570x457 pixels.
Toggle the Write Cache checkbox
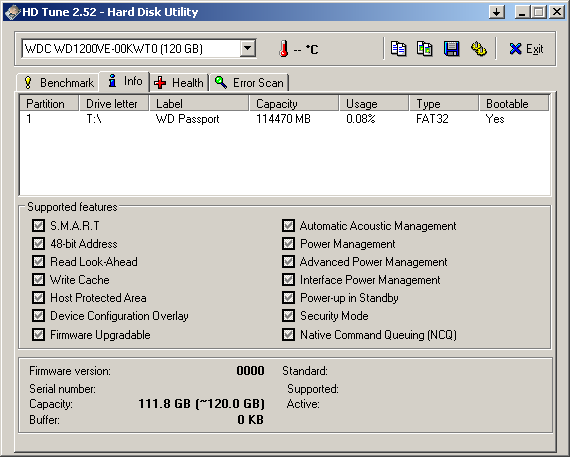[38, 280]
